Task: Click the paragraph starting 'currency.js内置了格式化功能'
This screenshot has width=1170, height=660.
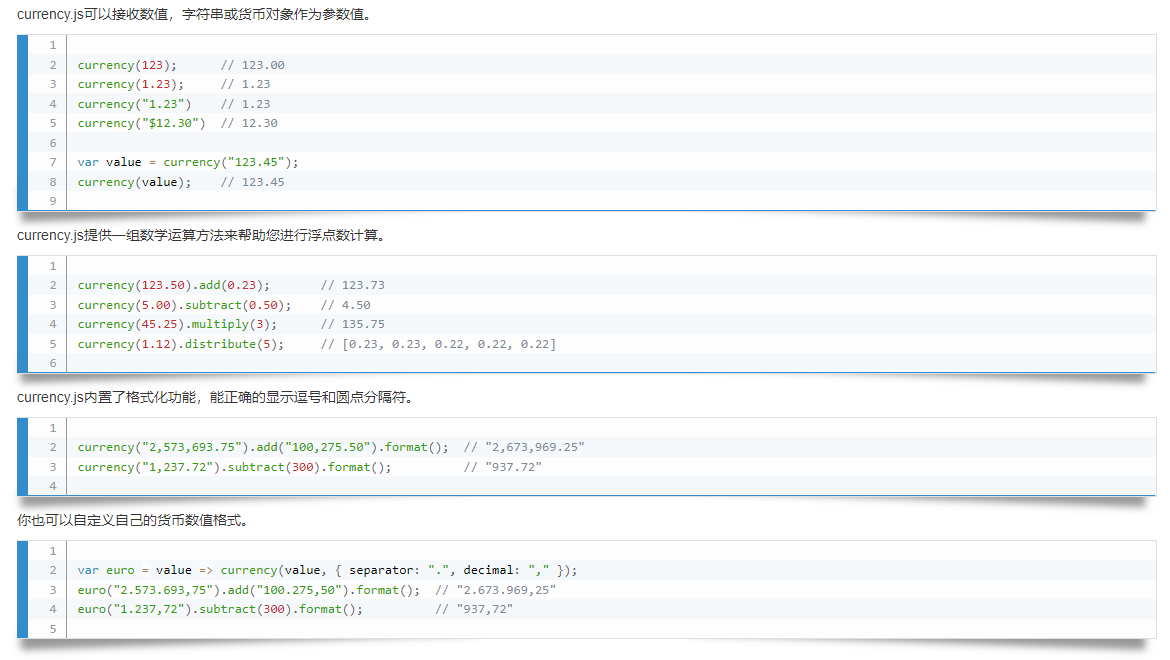Action: point(216,397)
